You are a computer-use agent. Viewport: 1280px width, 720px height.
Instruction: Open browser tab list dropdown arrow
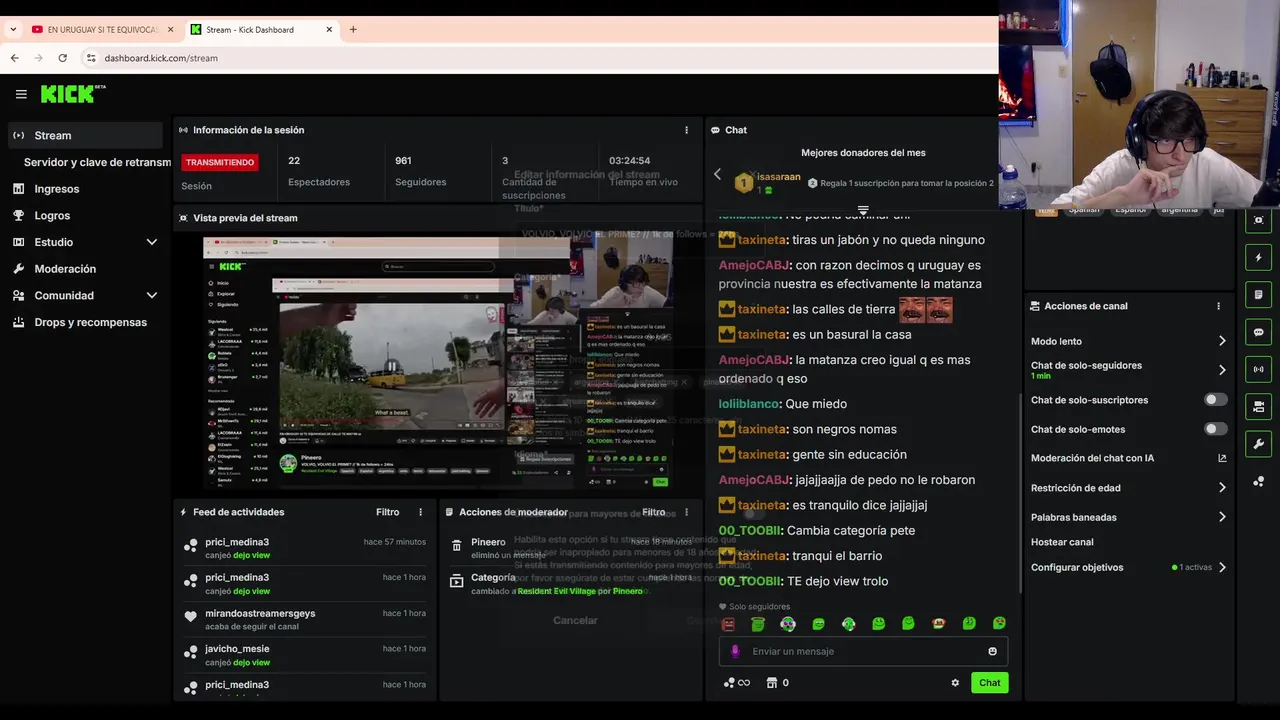[13, 30]
